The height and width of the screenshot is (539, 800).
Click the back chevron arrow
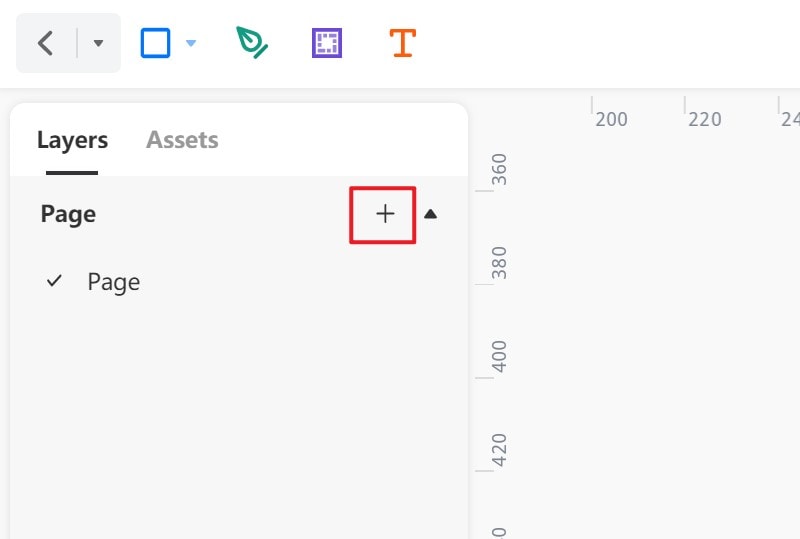45,43
